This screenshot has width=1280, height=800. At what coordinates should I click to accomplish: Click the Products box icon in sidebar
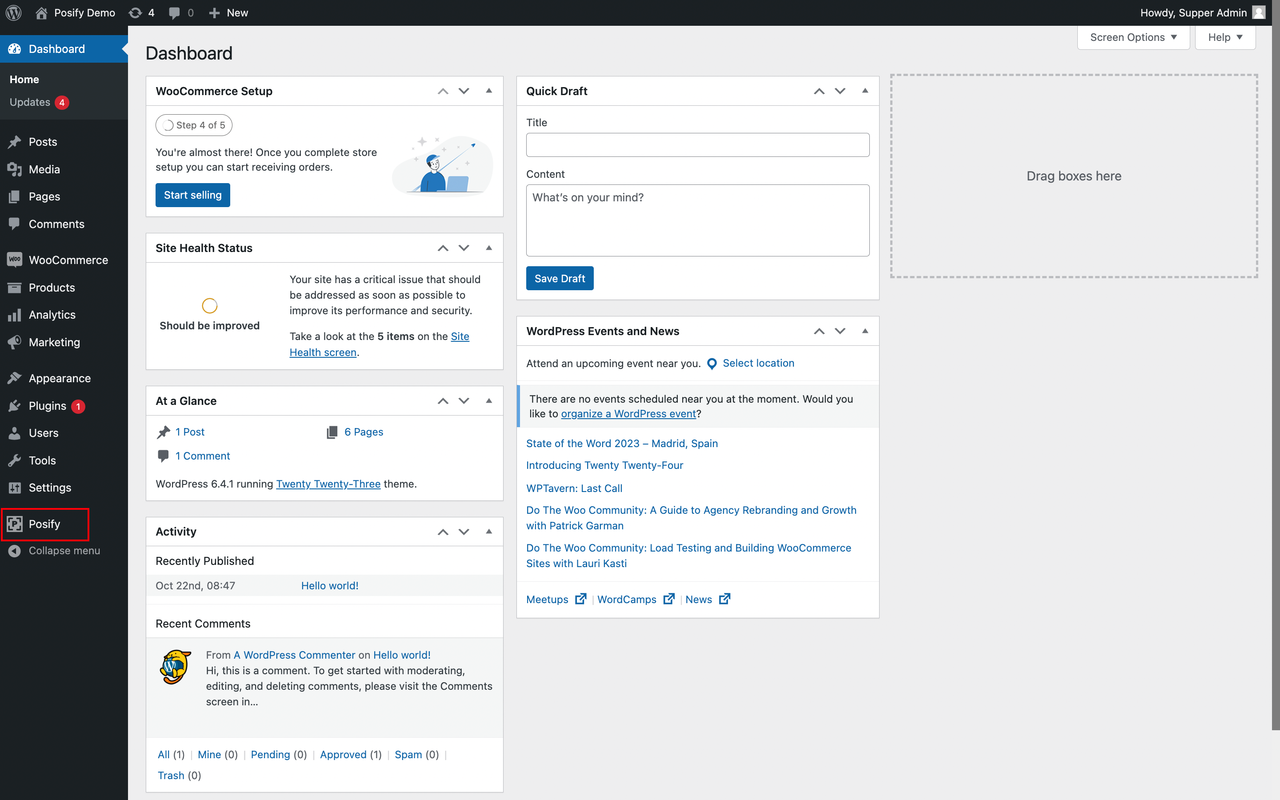point(14,288)
